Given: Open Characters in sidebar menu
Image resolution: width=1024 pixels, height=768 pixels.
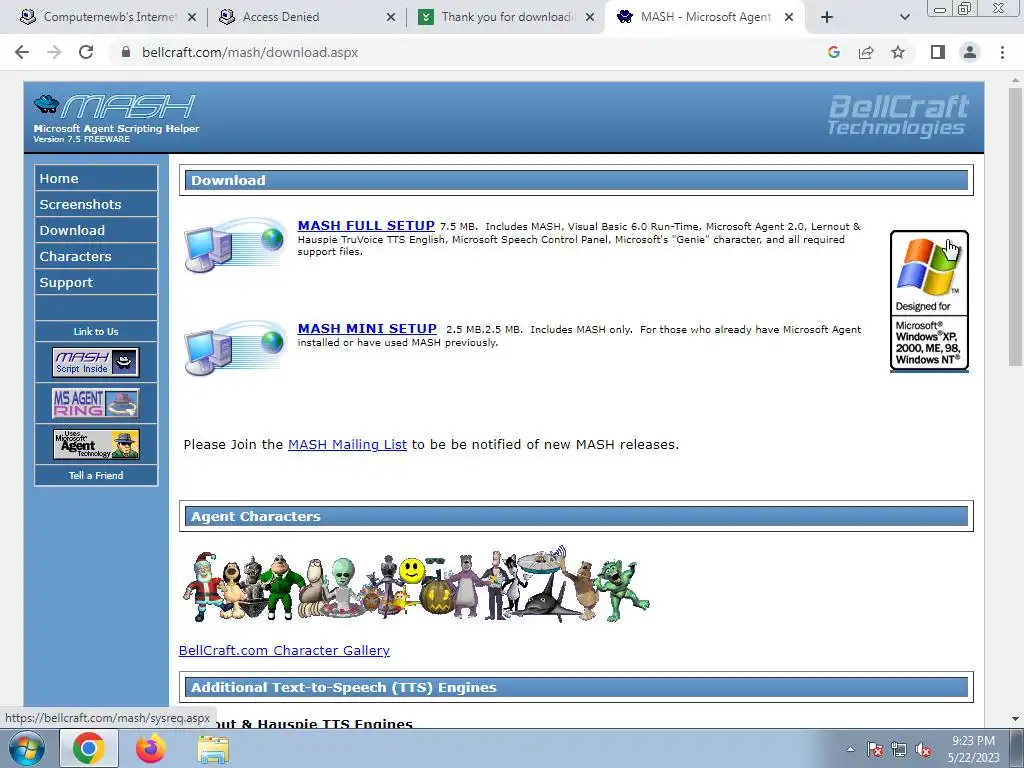Looking at the screenshot, I should pos(96,257).
